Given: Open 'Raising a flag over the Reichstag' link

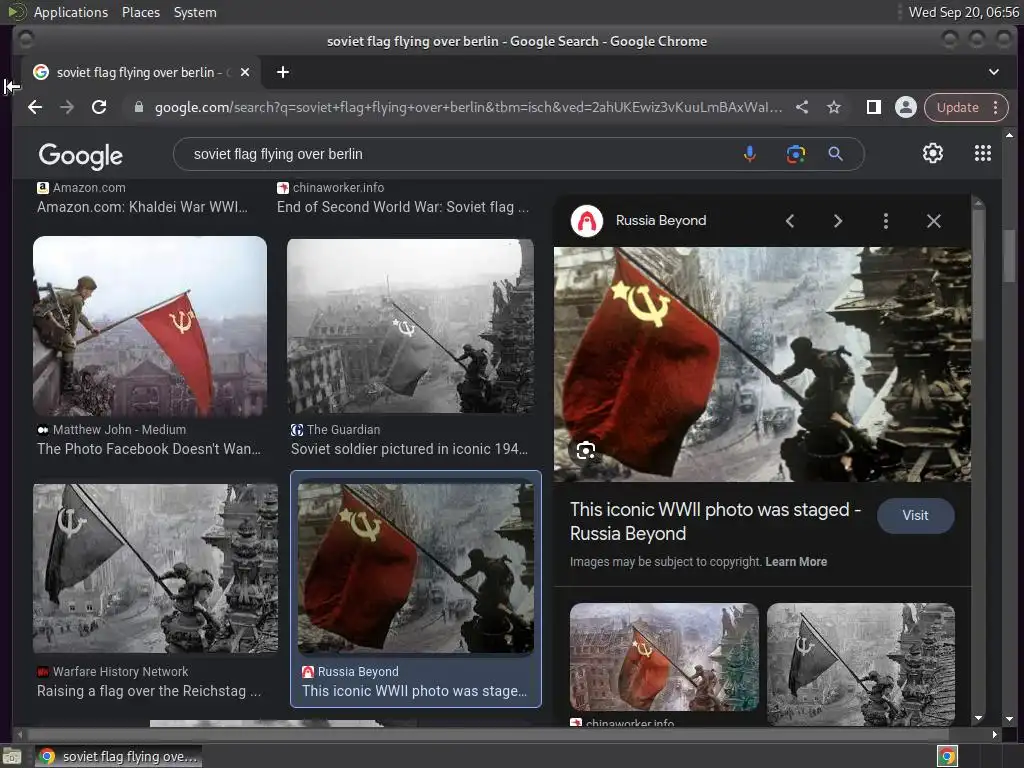Looking at the screenshot, I should click(x=149, y=691).
